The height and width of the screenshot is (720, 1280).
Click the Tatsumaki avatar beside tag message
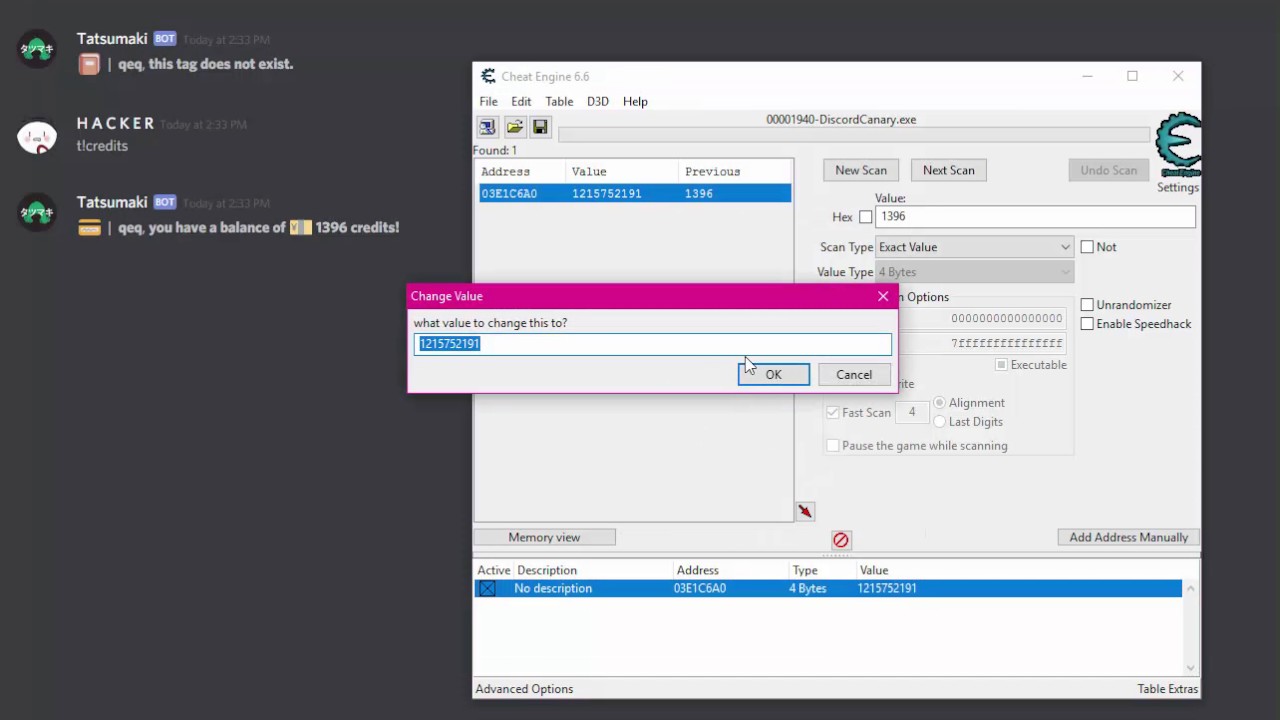(37, 51)
